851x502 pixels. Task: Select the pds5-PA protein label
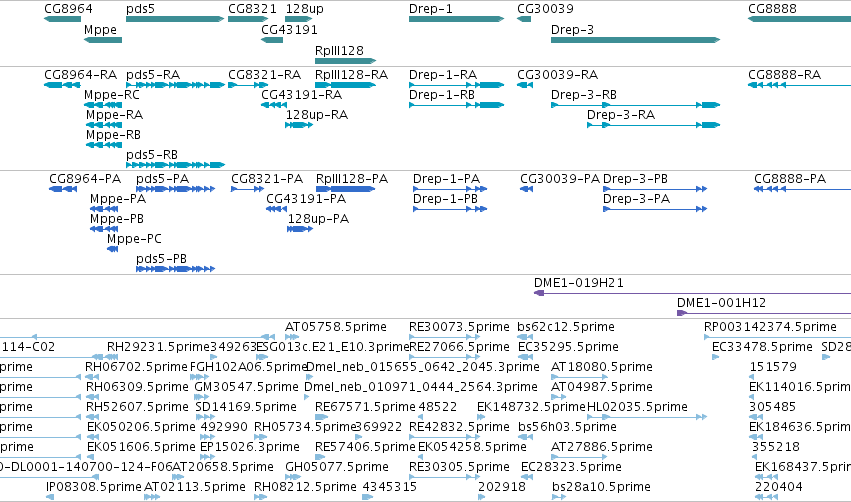pyautogui.click(x=162, y=179)
